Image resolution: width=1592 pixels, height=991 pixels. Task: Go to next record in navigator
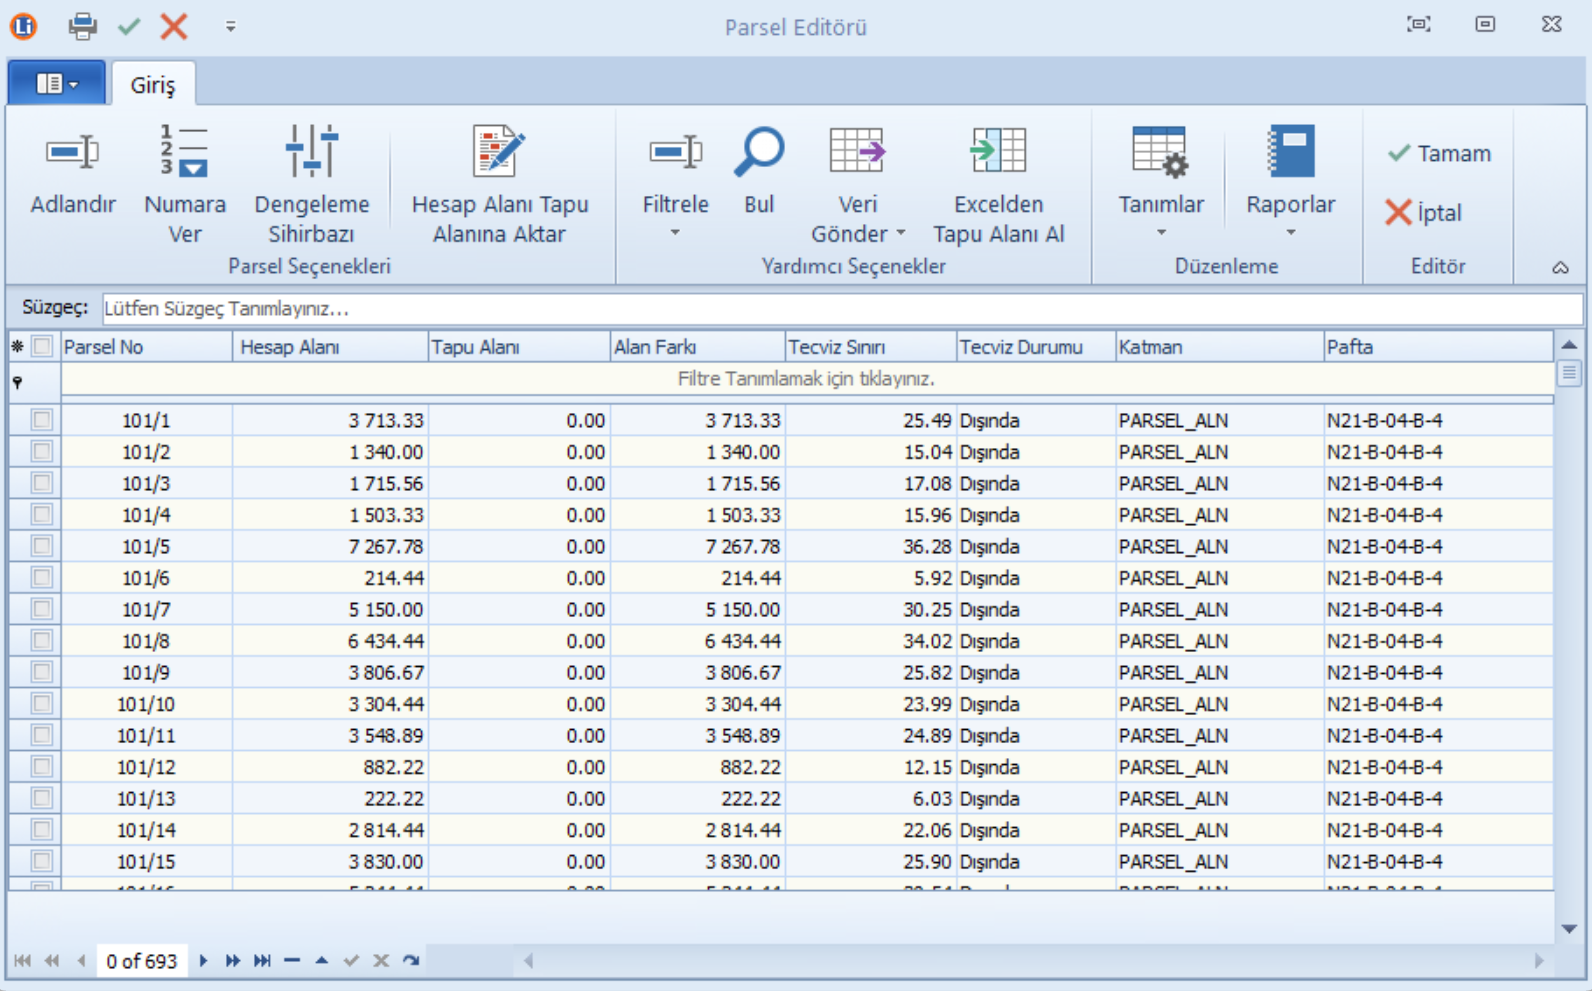click(x=203, y=961)
